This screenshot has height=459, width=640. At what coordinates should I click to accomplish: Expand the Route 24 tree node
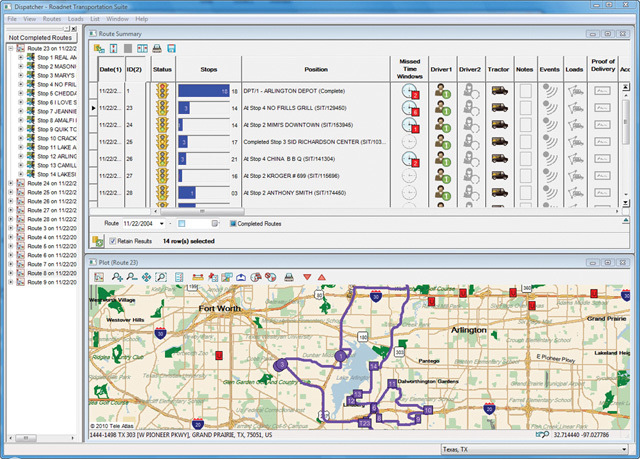click(x=9, y=184)
